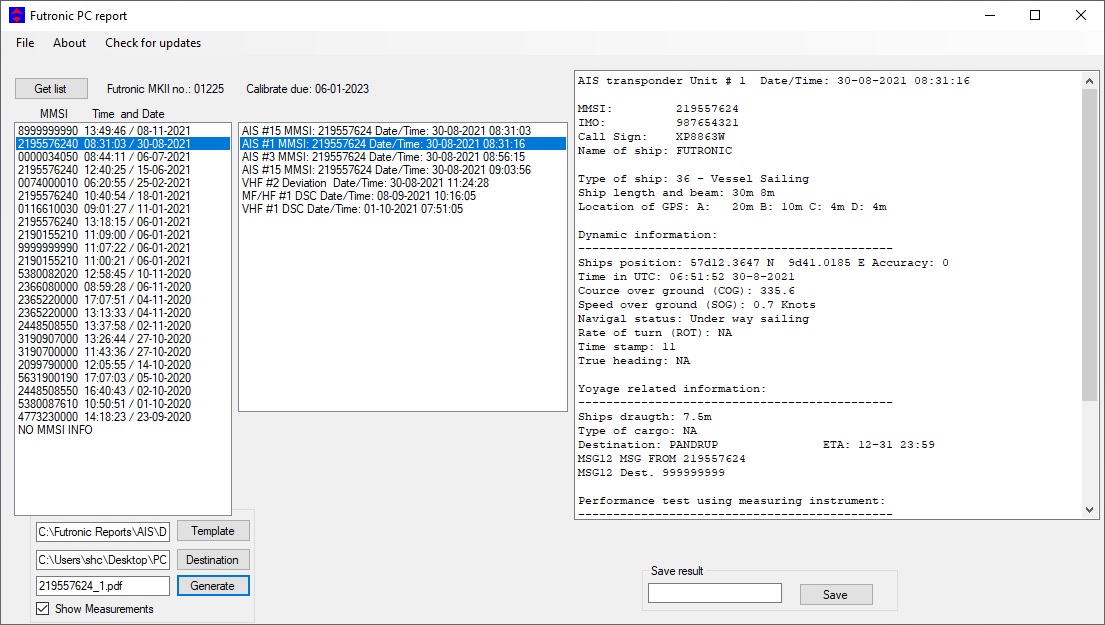1105x625 pixels.
Task: Click the template path field C:\Futronic Reports
Action: [103, 532]
